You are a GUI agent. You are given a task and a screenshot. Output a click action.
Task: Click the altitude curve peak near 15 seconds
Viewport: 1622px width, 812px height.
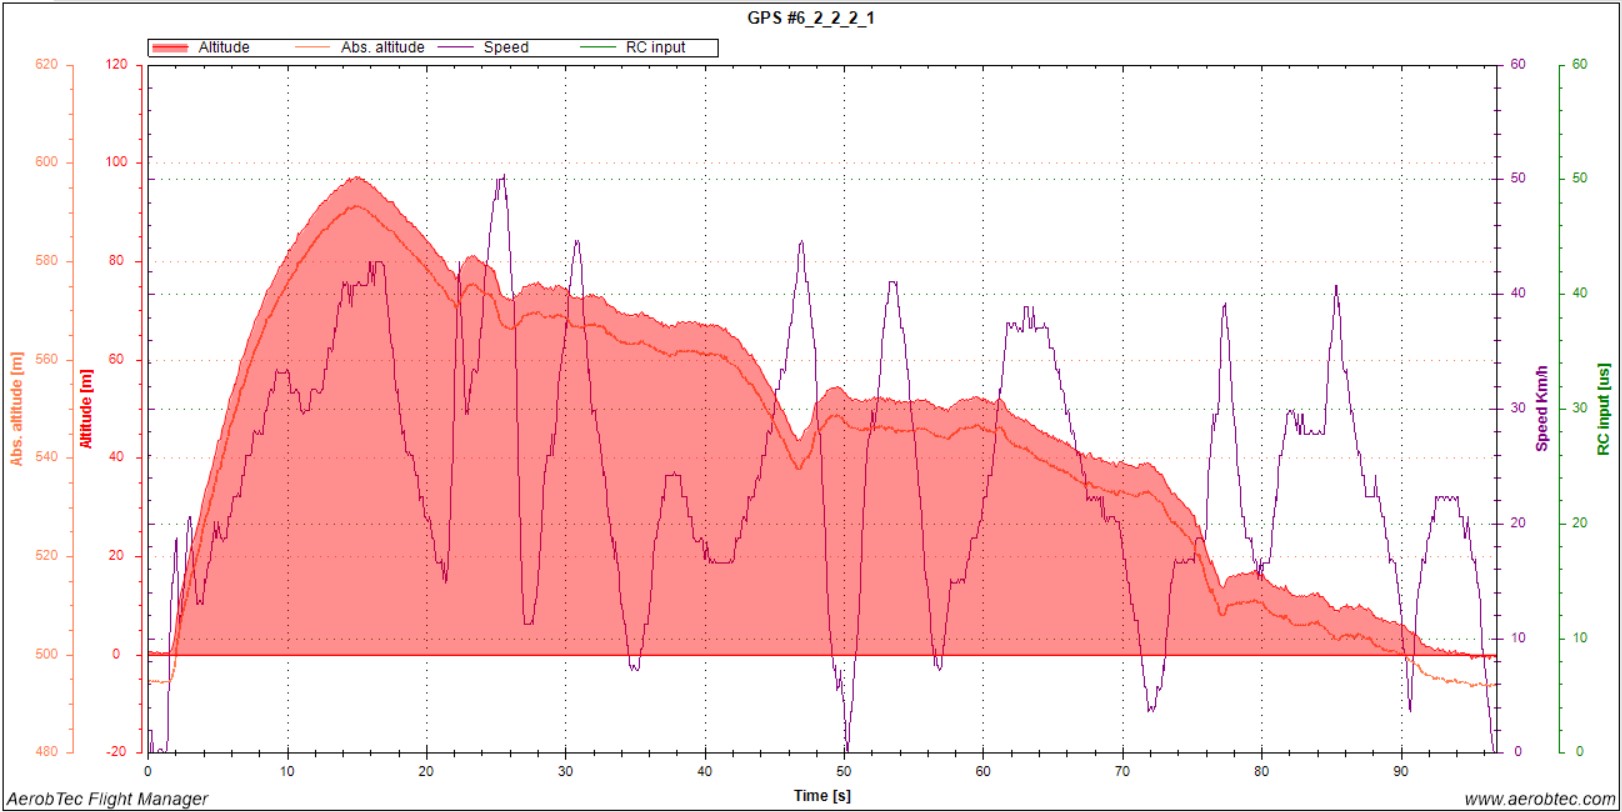(x=356, y=178)
